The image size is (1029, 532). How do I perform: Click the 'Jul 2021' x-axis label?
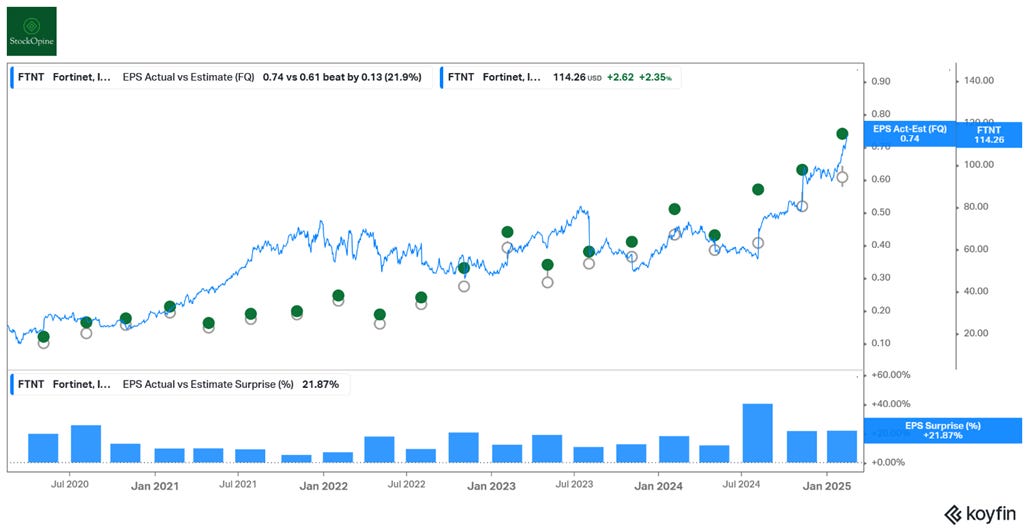pos(237,486)
